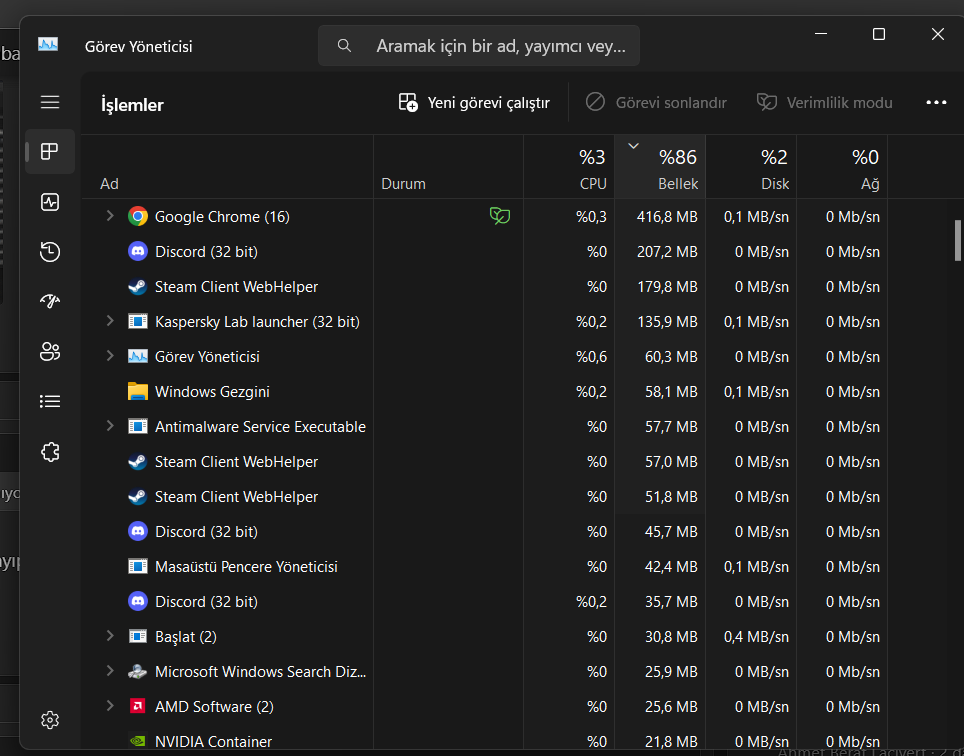Open the Processes page icon in sidebar
The height and width of the screenshot is (756, 964).
pos(50,151)
